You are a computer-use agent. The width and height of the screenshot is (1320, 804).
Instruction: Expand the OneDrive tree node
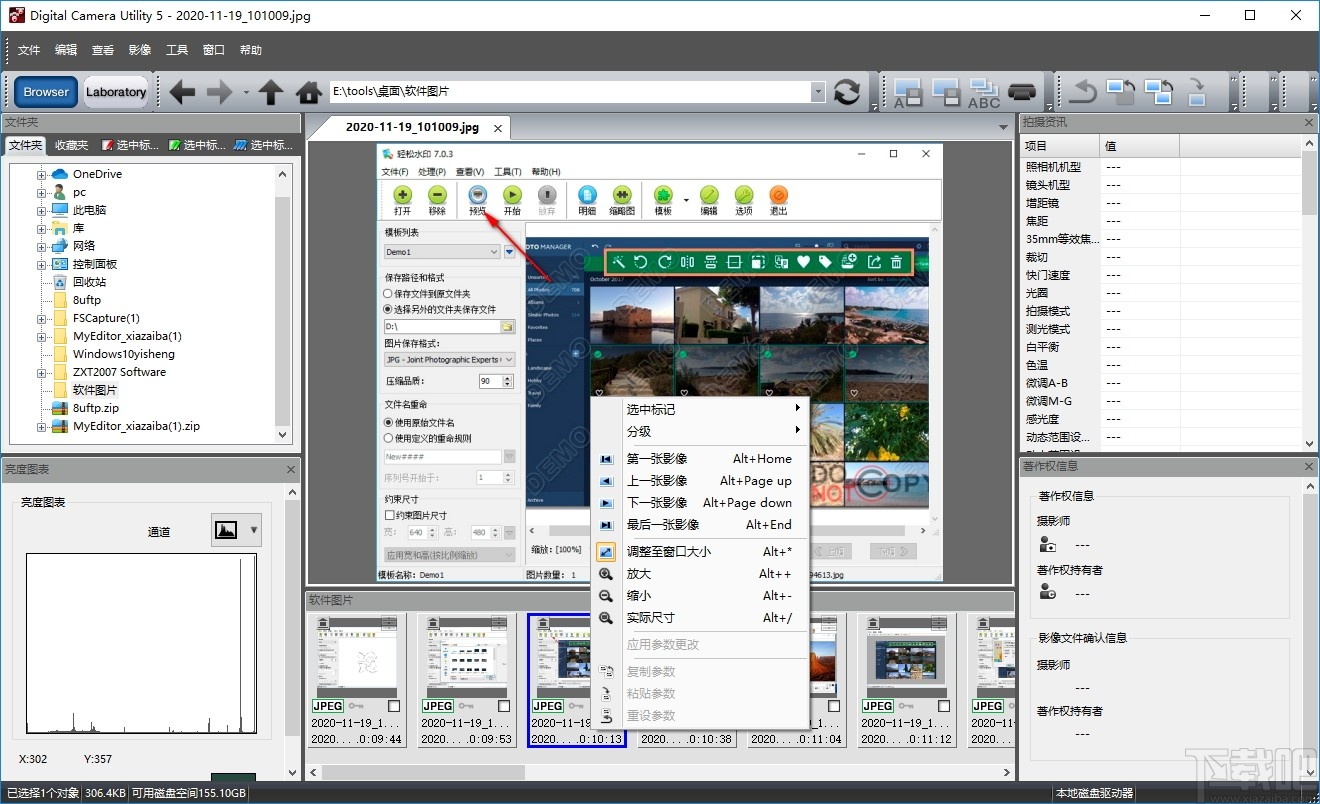pos(42,174)
